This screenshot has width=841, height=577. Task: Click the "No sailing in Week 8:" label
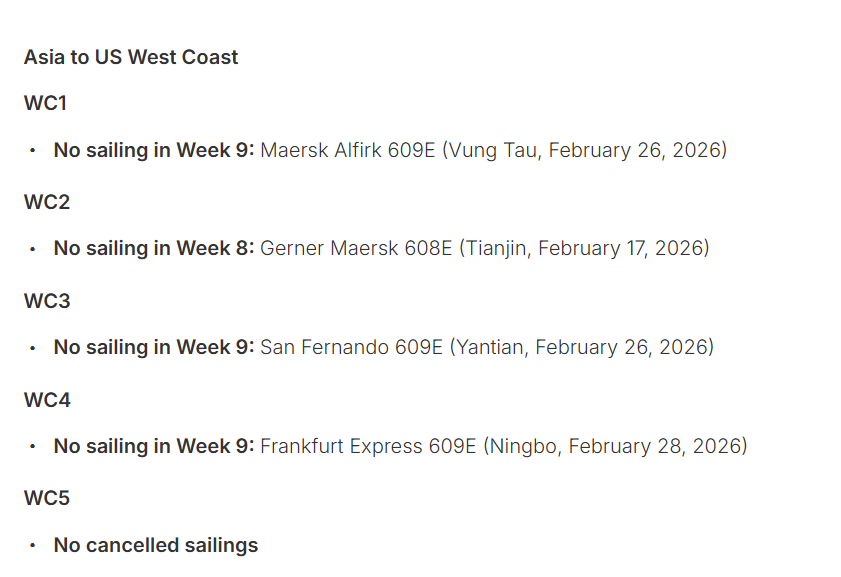coord(154,248)
